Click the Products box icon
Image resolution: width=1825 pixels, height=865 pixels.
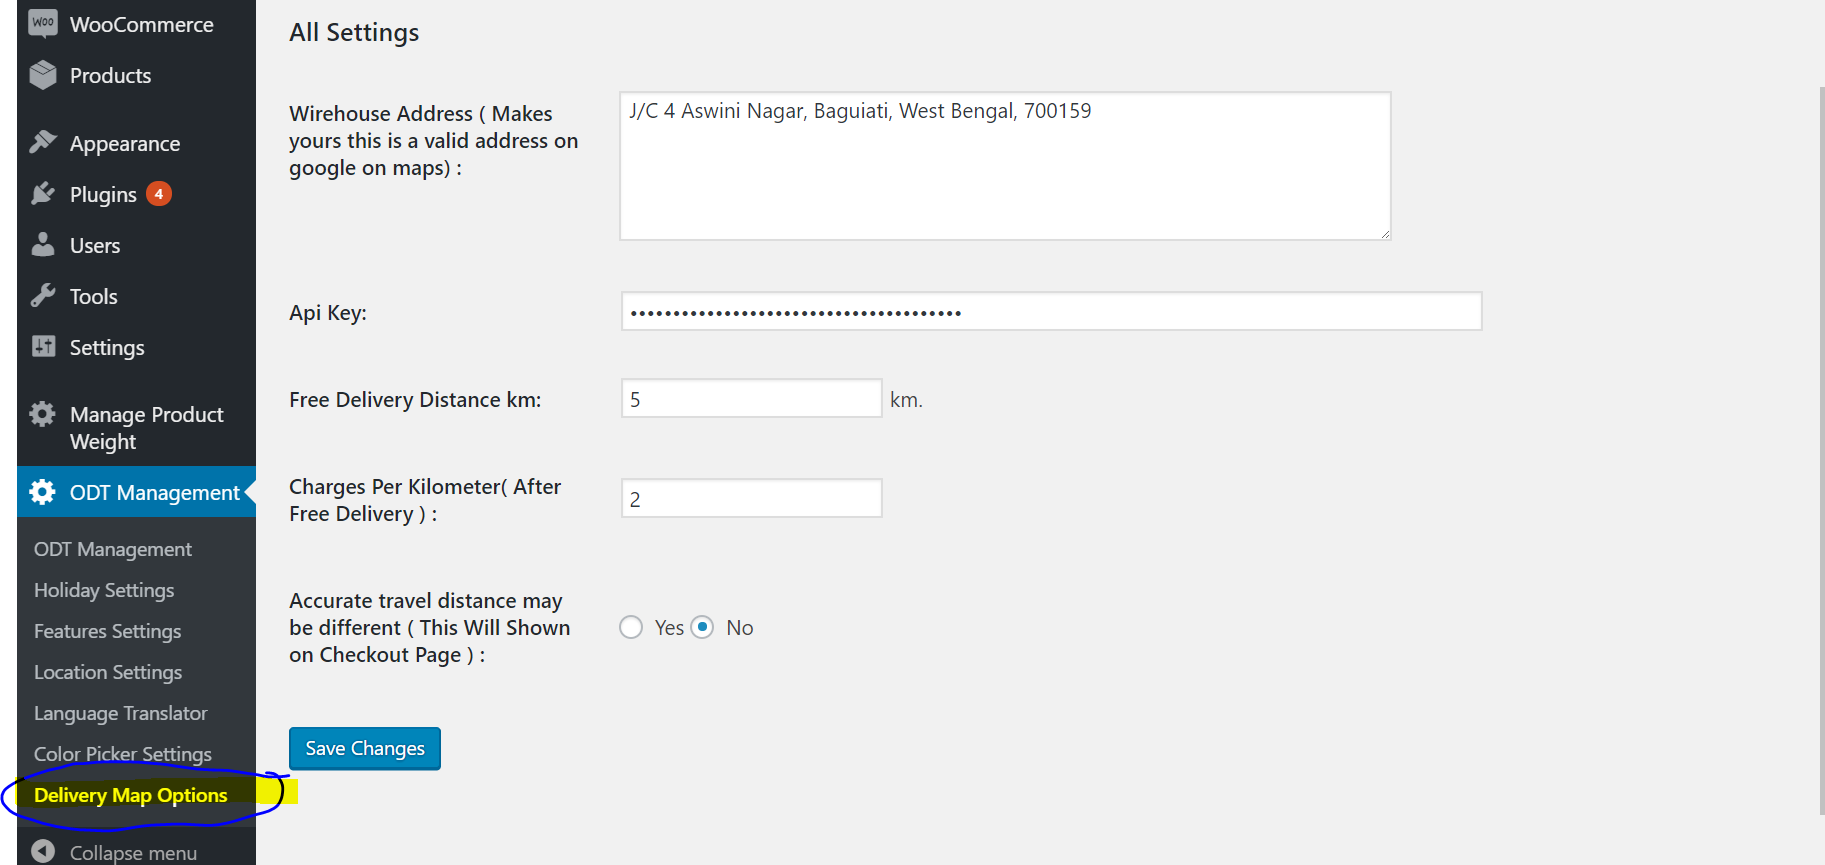click(x=43, y=75)
